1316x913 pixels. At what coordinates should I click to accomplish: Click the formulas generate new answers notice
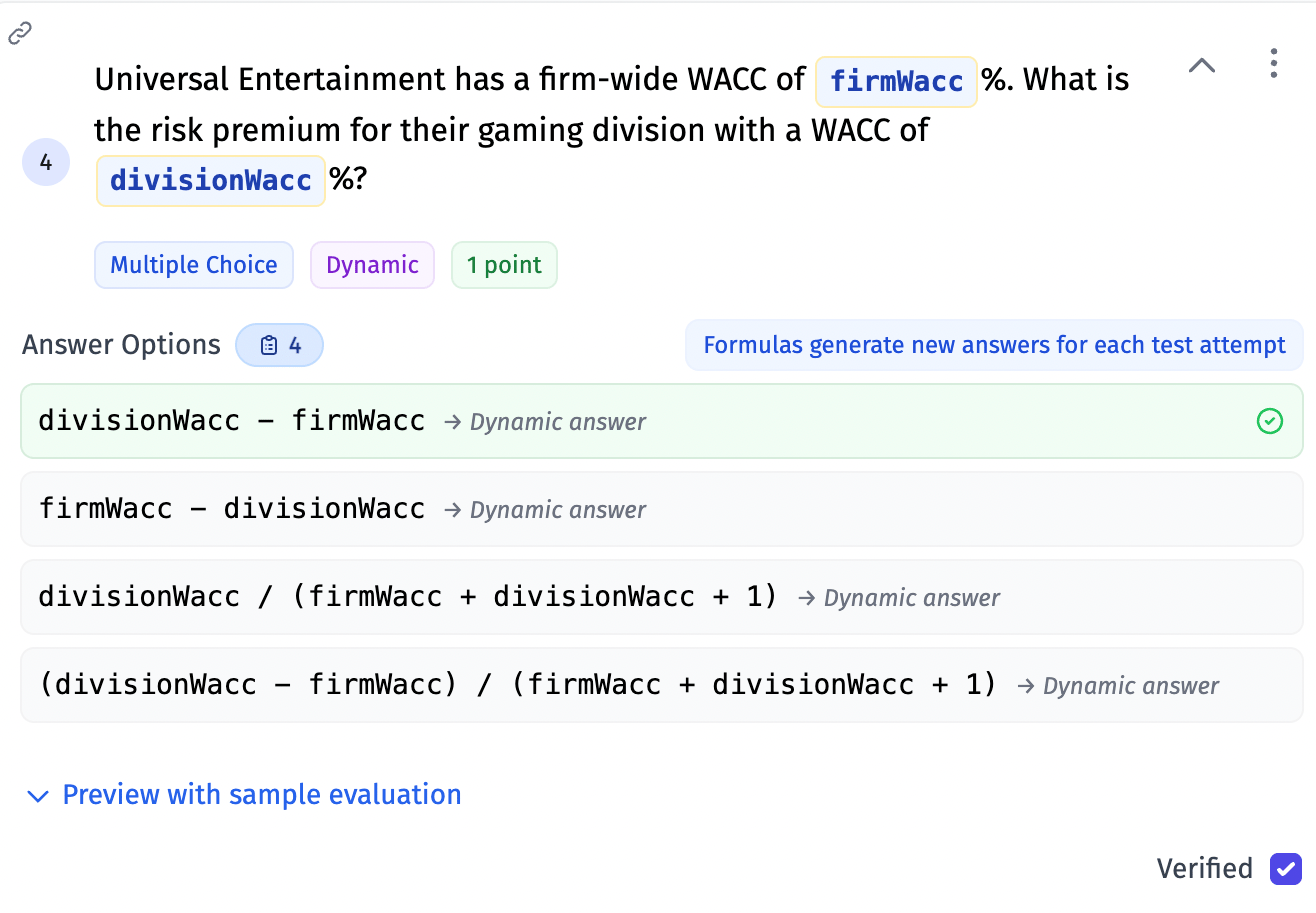(x=994, y=345)
